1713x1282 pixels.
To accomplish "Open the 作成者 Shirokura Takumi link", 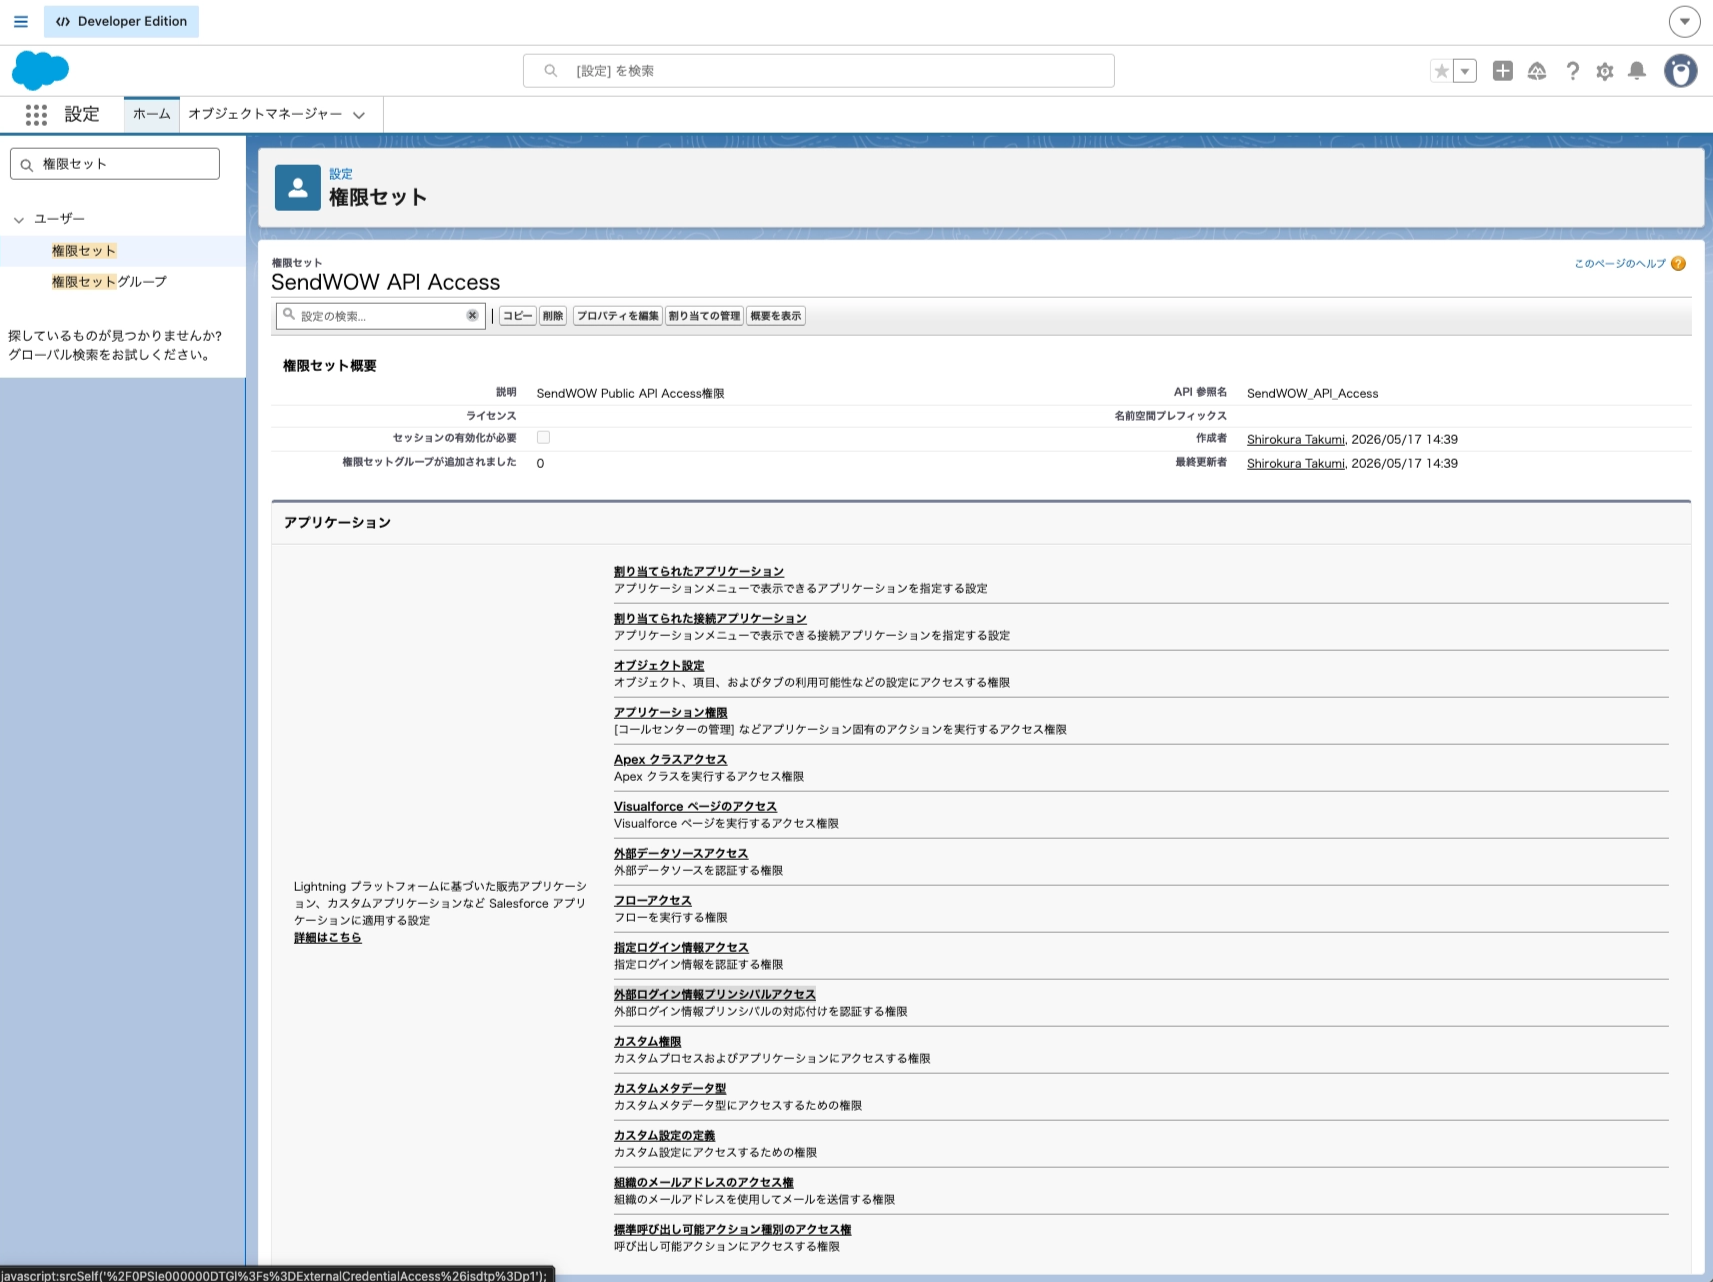I will 1296,439.
